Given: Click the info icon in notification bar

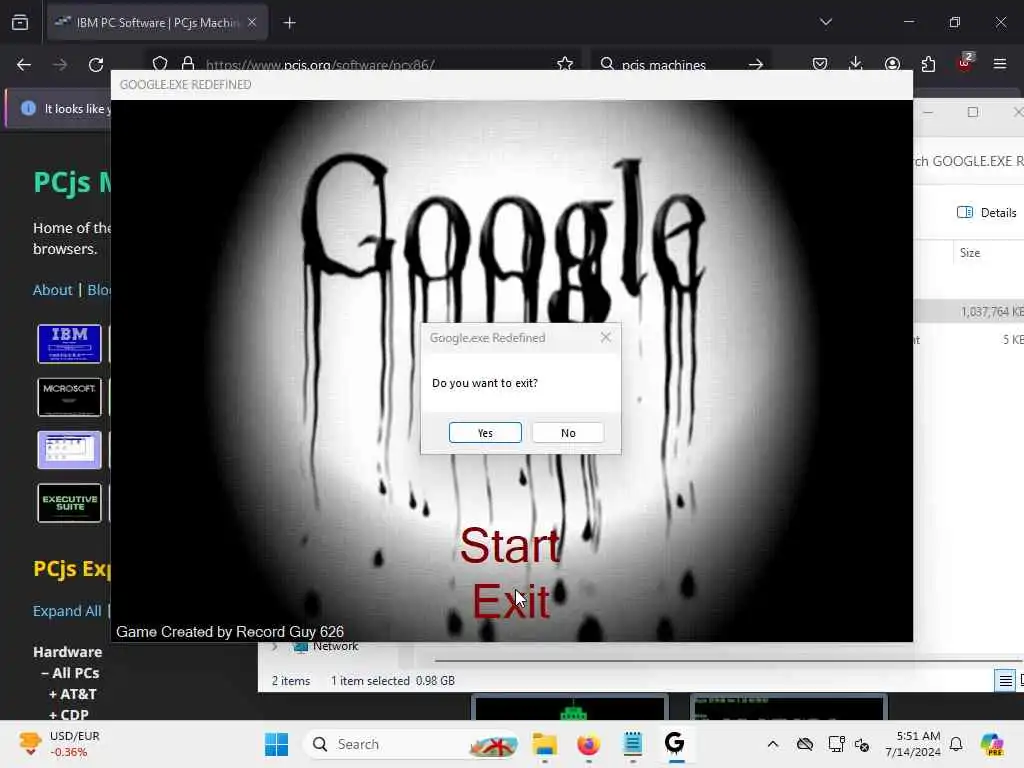Looking at the screenshot, I should click(x=28, y=108).
